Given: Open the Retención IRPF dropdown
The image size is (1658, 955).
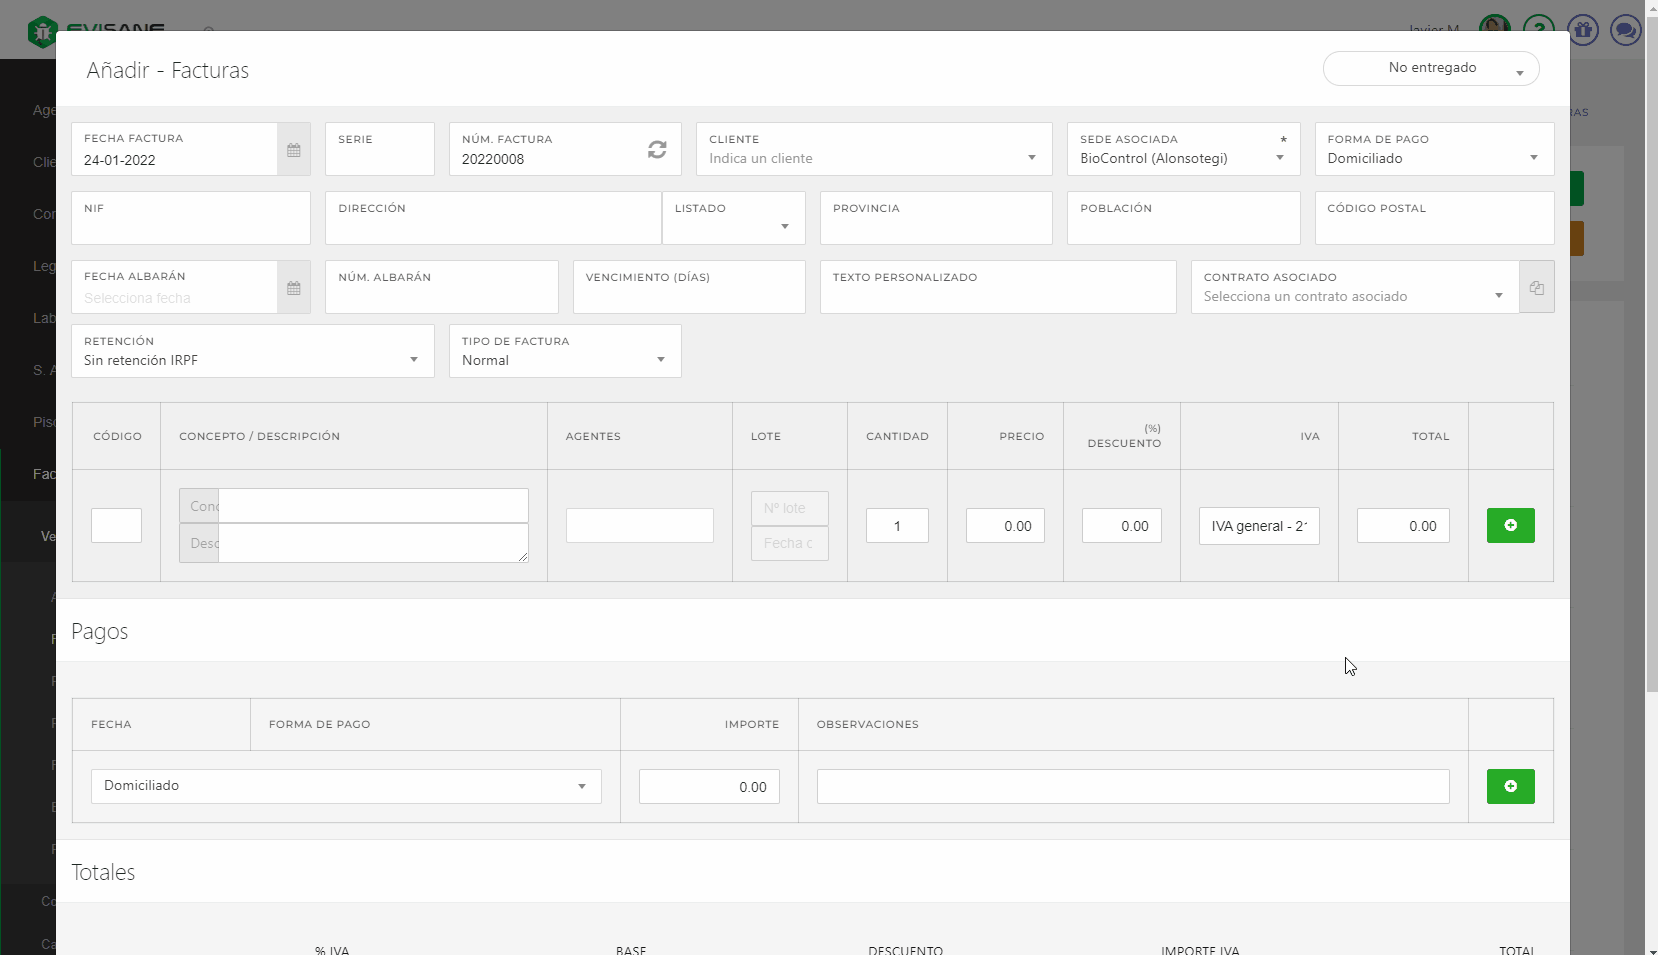Looking at the screenshot, I should (252, 360).
